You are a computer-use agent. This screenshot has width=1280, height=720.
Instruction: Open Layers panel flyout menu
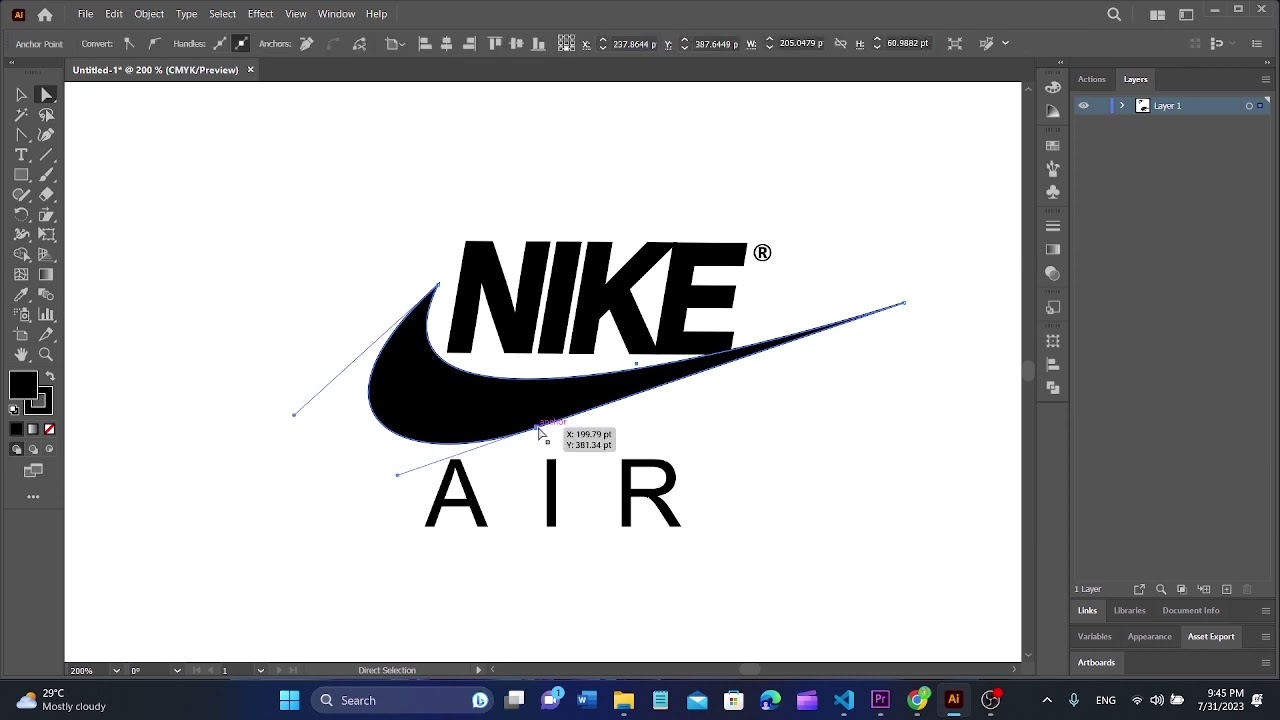[x=1265, y=79]
